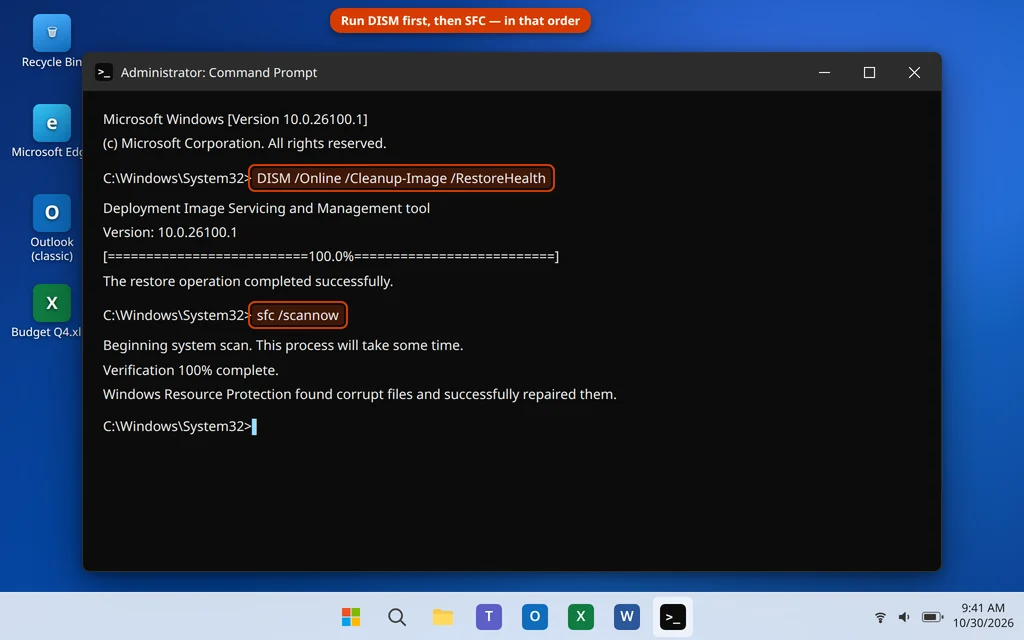Open Outlook (classic) desktop icon
The height and width of the screenshot is (640, 1024).
pyautogui.click(x=52, y=228)
